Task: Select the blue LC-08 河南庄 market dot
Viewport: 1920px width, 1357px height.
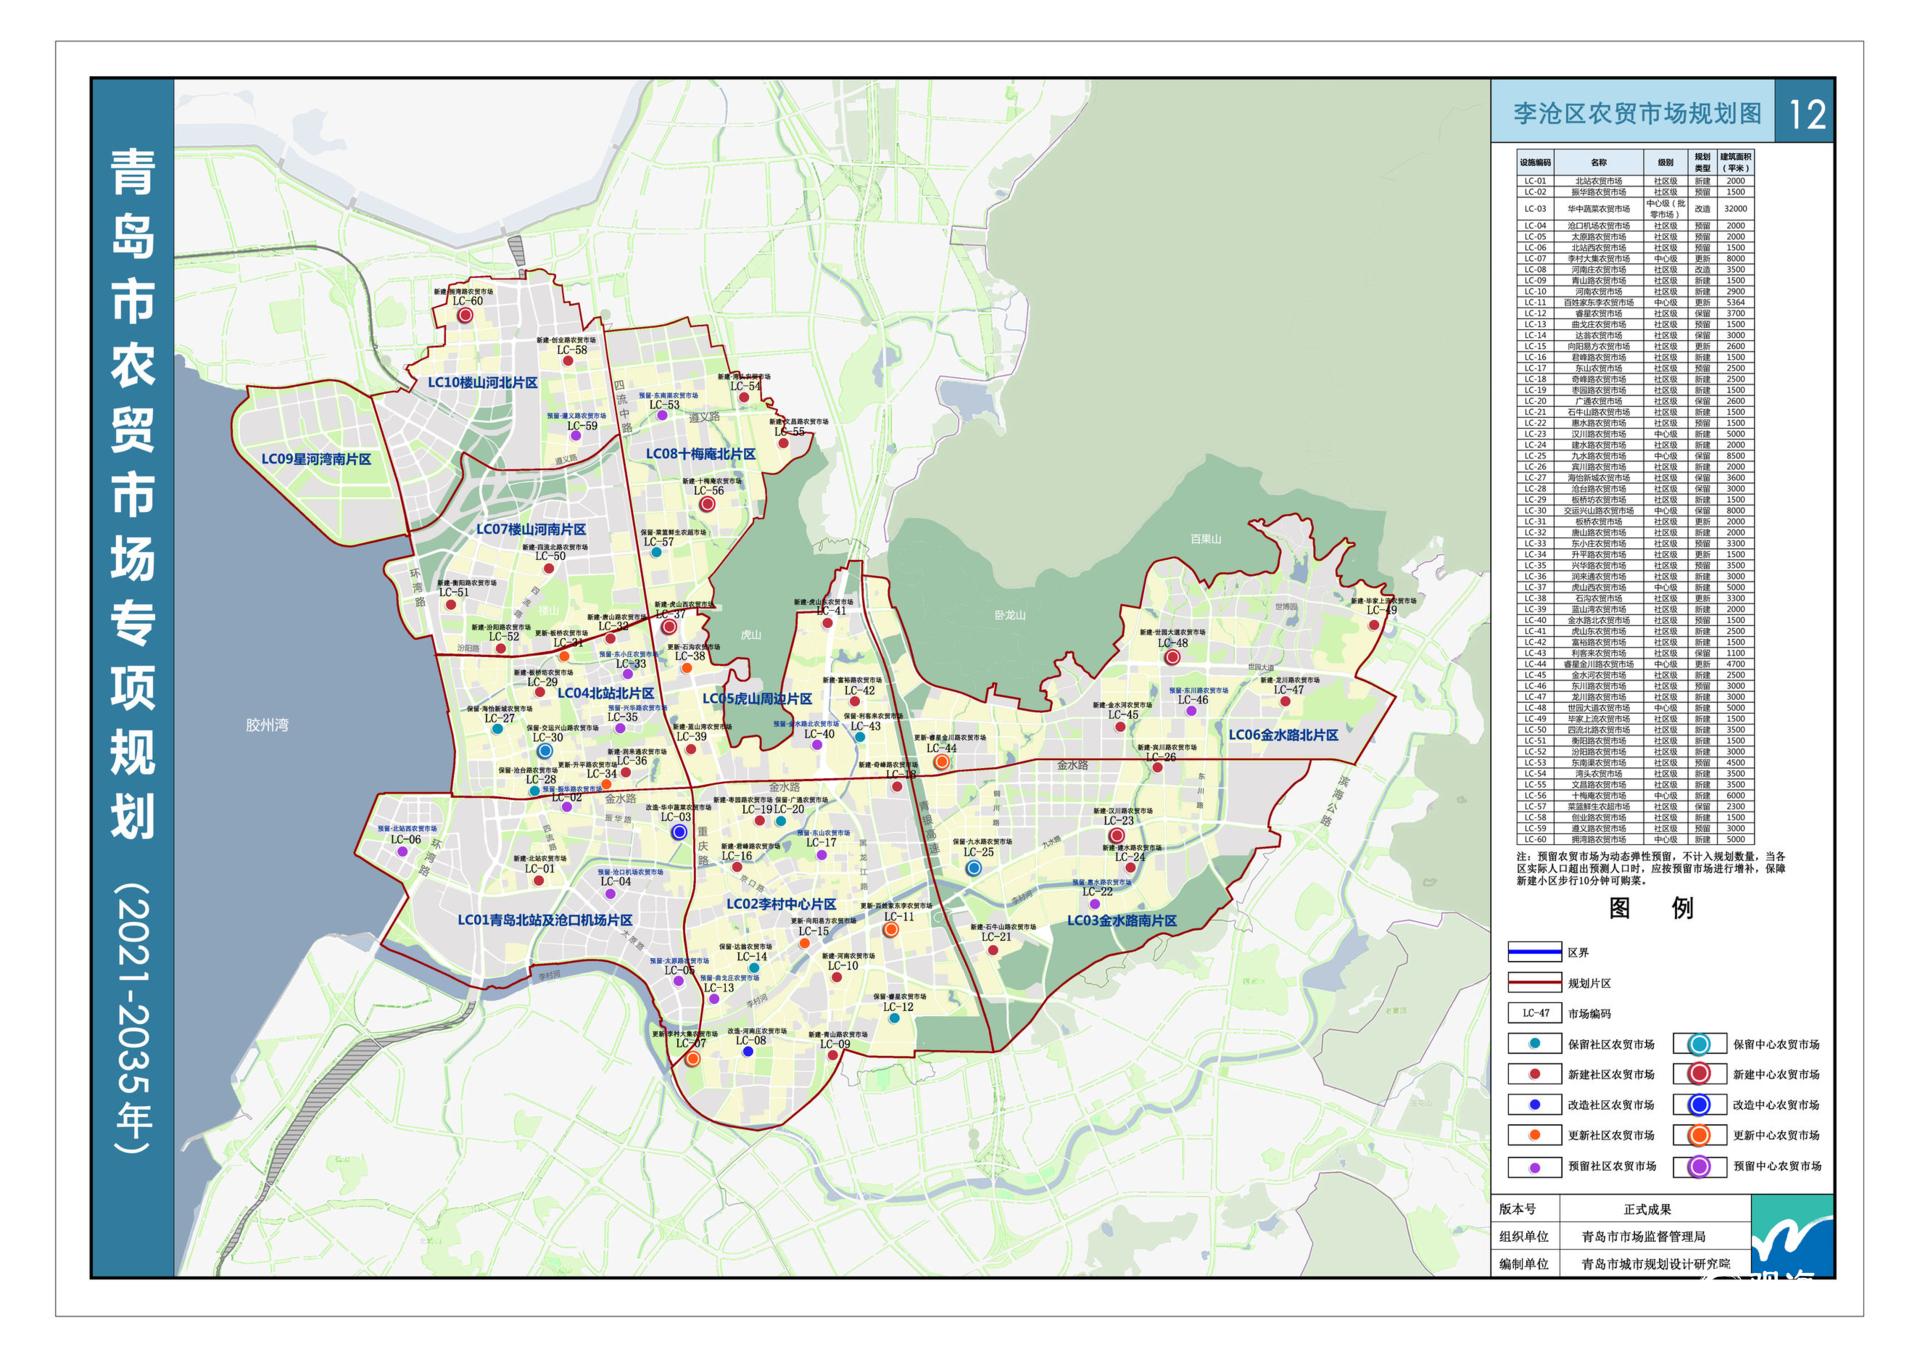Action: (748, 1052)
